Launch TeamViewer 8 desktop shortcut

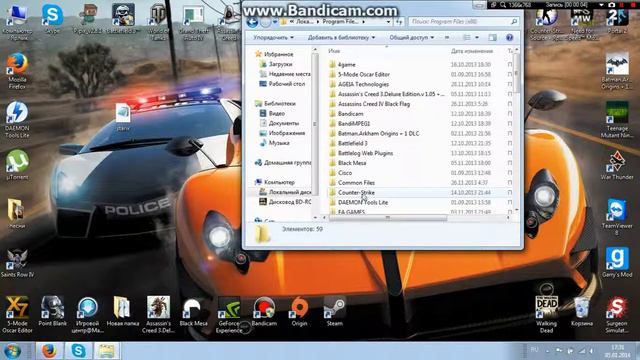617,216
